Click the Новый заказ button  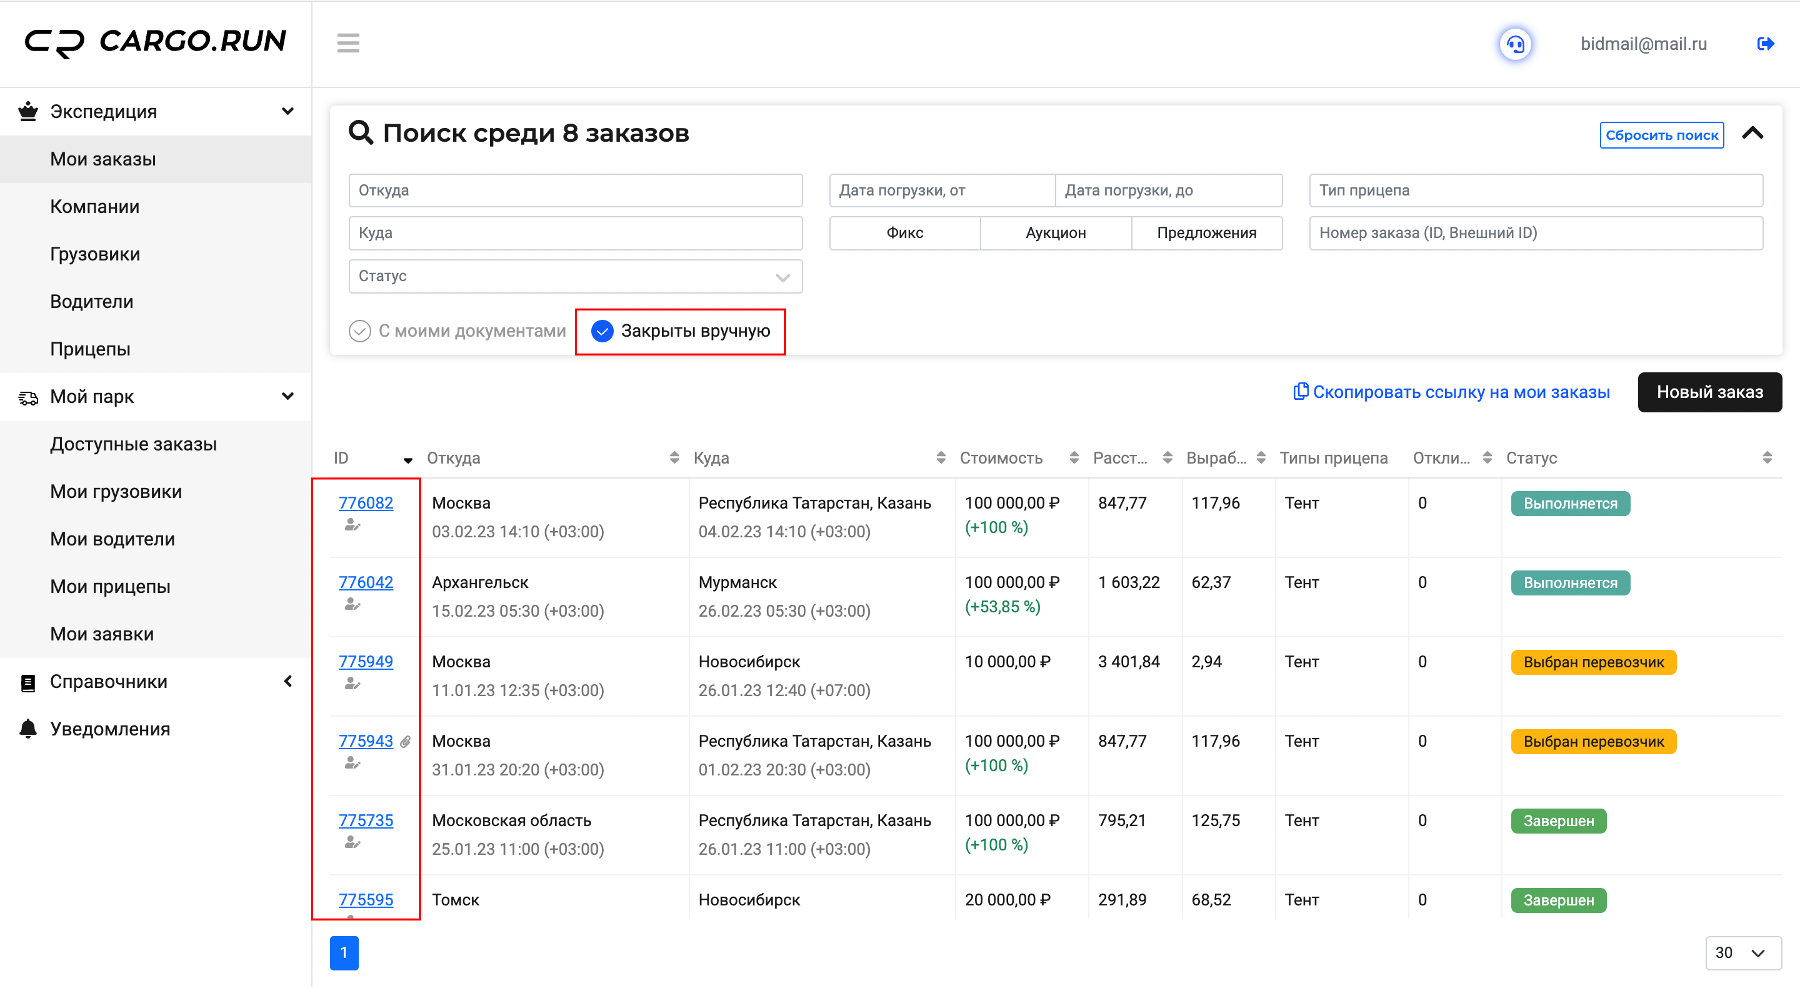(x=1710, y=392)
